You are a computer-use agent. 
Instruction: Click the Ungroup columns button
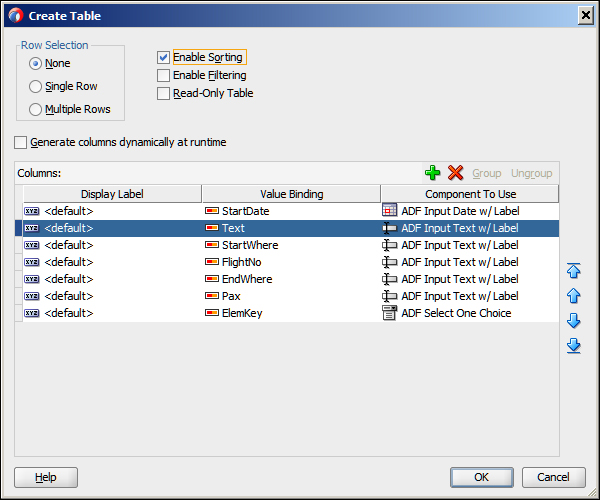(532, 173)
